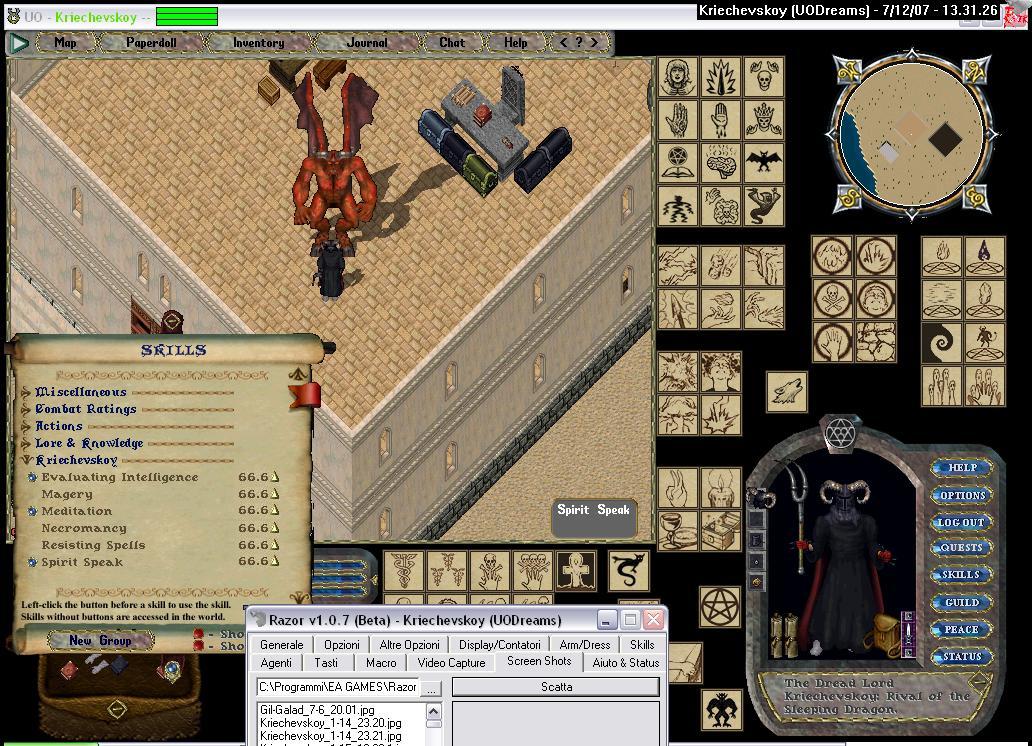
Task: Activate the howling wolf icon
Action: (787, 392)
